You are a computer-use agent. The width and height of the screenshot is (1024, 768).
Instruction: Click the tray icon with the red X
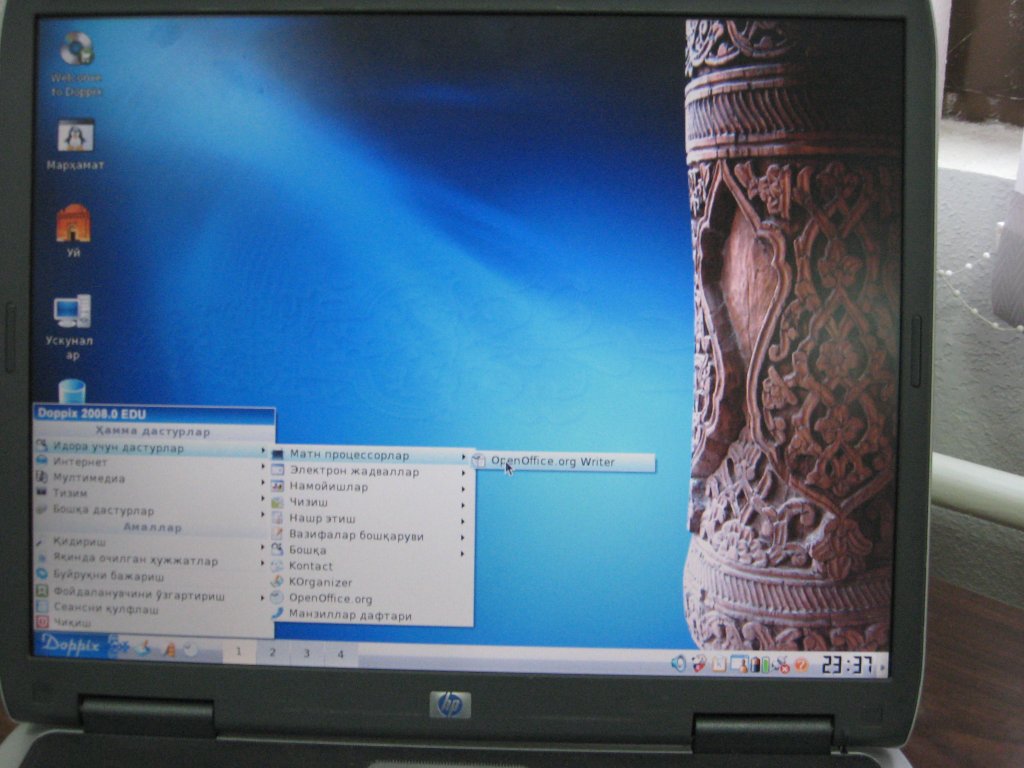click(780, 665)
